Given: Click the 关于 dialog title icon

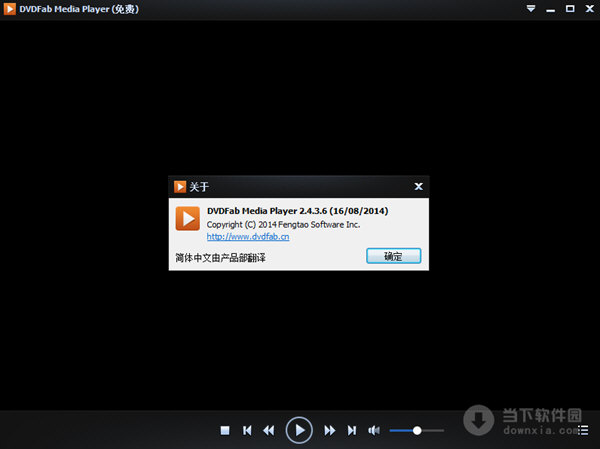Looking at the screenshot, I should [x=180, y=186].
